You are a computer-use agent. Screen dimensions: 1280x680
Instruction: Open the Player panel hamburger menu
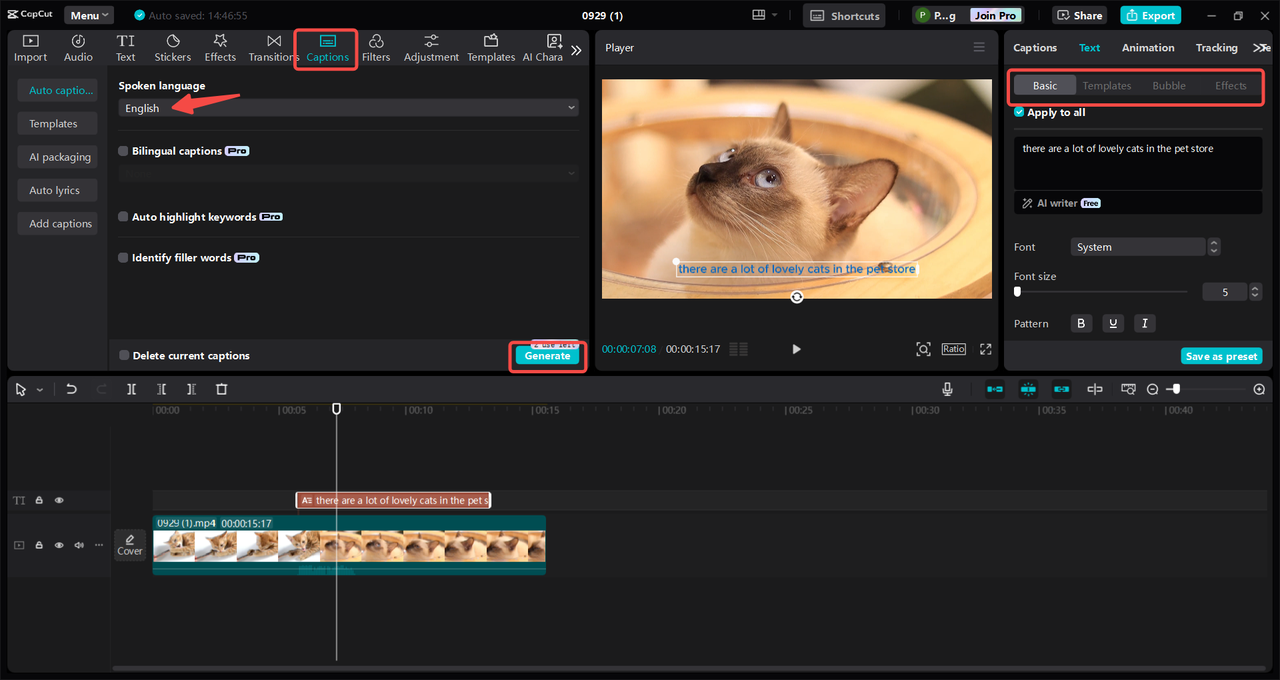(x=979, y=47)
